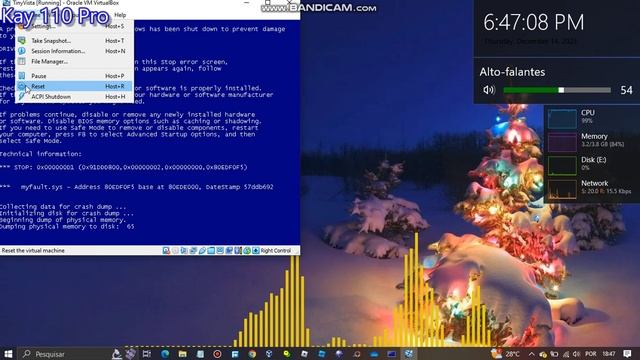Screen dimensions: 640x360
Task: Open the system tray volume icon
Action: 576,354
